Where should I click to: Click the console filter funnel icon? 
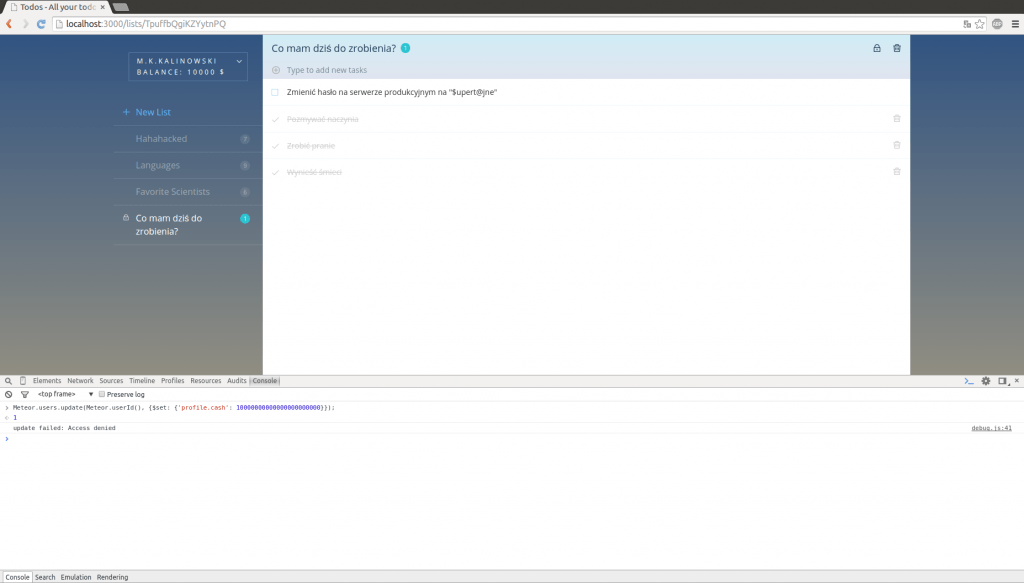24,394
